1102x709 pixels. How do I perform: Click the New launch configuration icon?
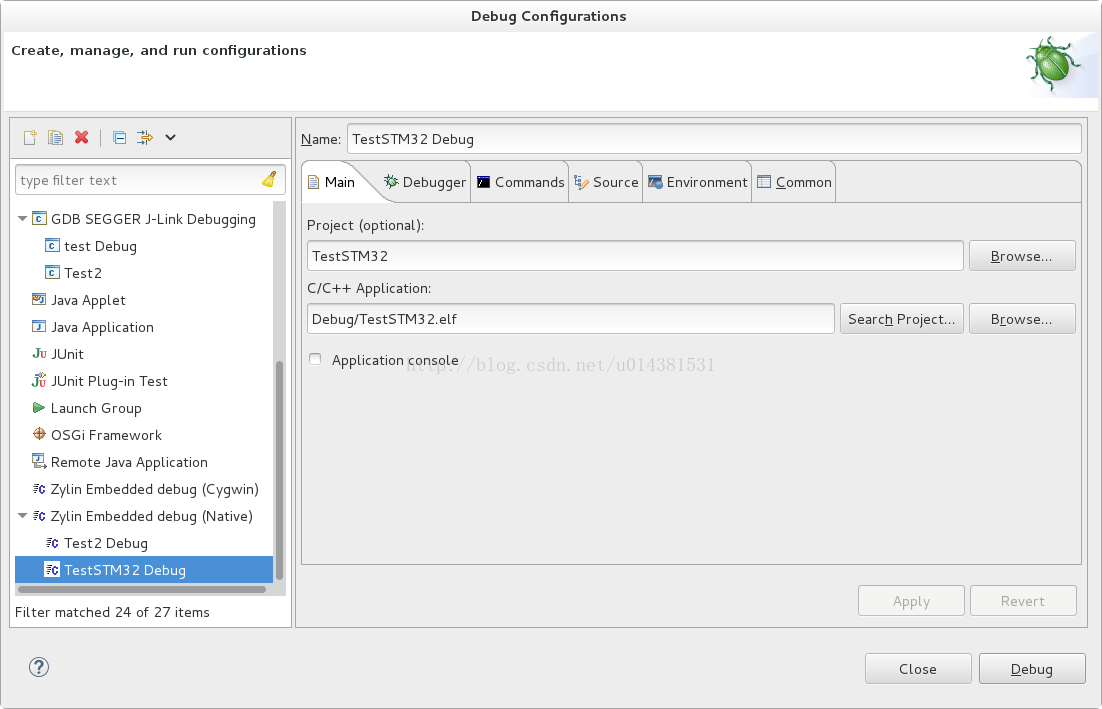[30, 138]
